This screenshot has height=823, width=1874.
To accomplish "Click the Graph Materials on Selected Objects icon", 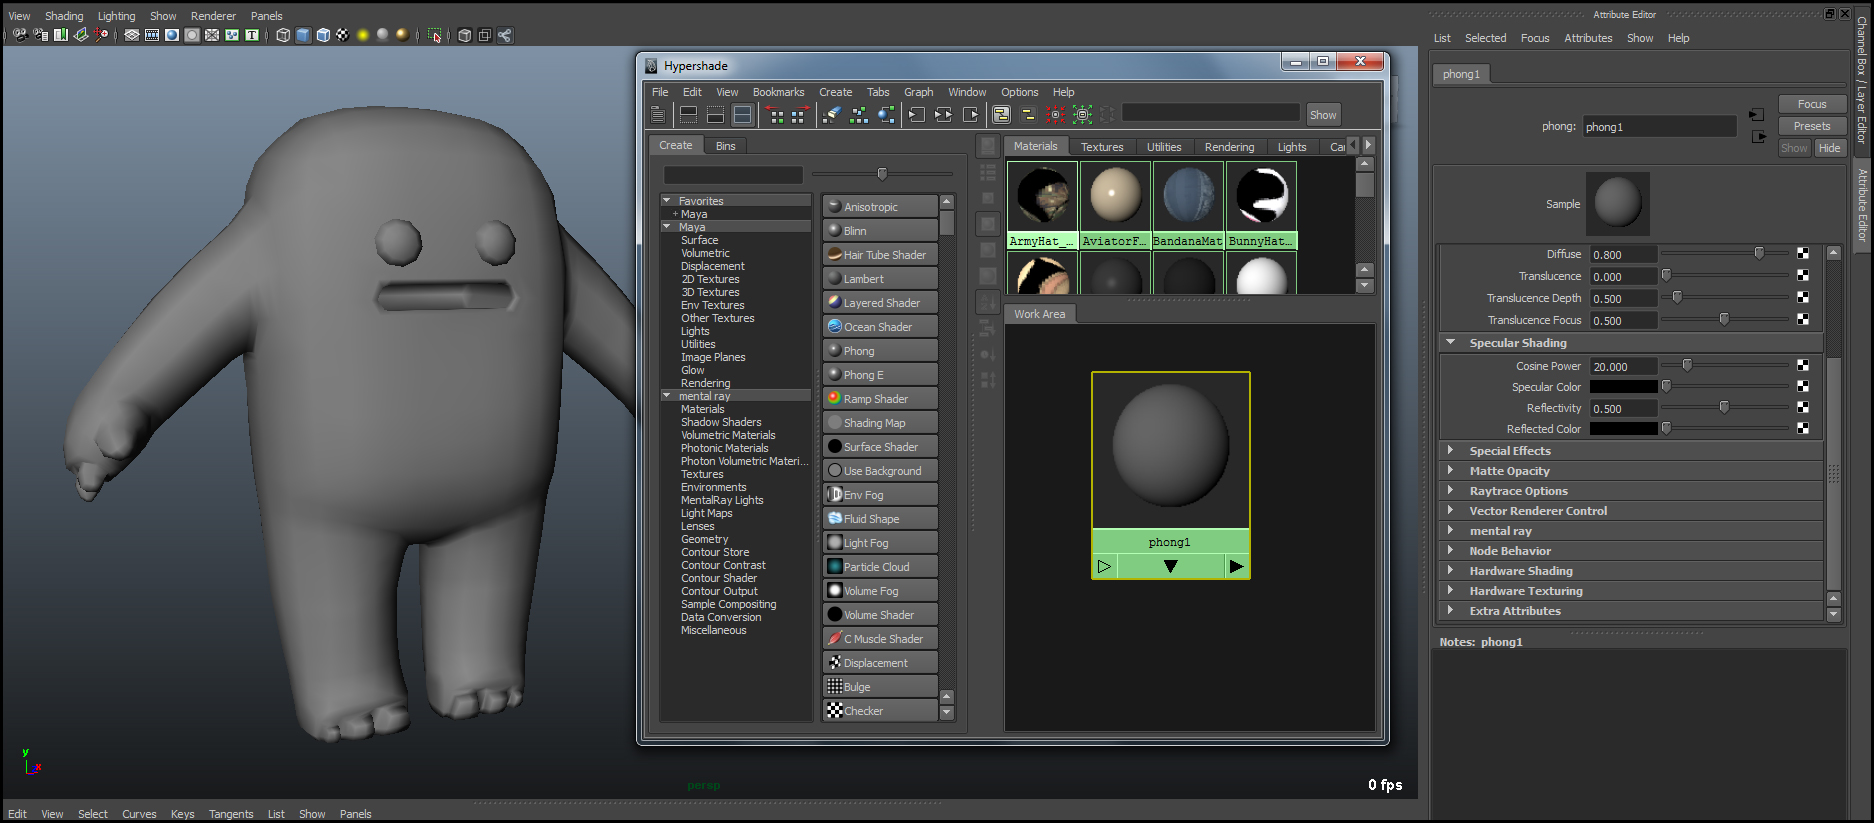I will tap(886, 115).
